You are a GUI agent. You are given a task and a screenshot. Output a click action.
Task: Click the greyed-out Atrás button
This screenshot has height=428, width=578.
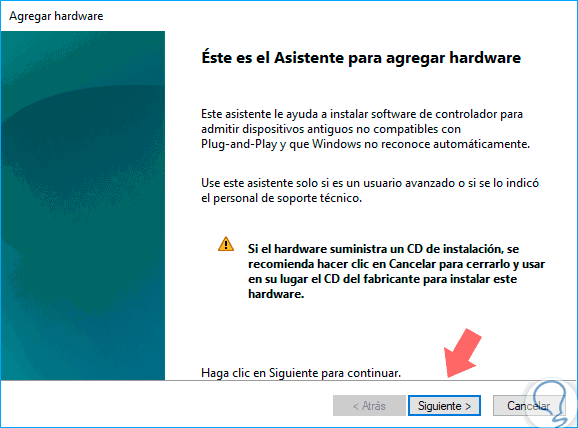[369, 406]
